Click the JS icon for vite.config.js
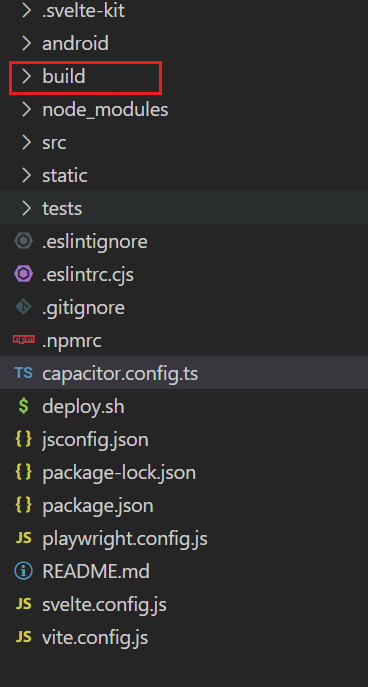This screenshot has height=687, width=368. pos(23,637)
